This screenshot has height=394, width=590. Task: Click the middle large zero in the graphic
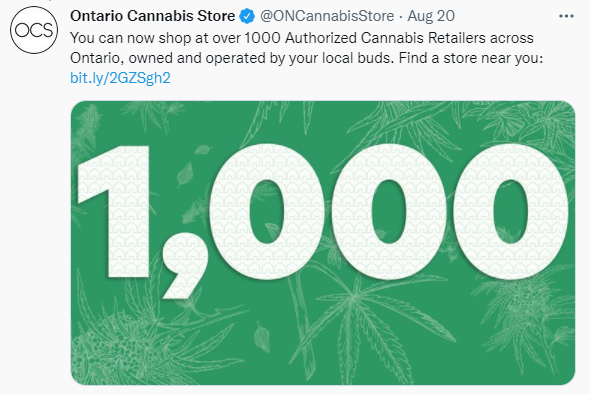[x=388, y=211]
